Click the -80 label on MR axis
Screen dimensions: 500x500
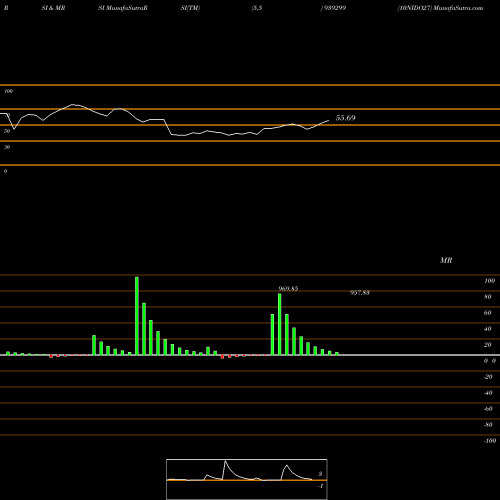488,425
